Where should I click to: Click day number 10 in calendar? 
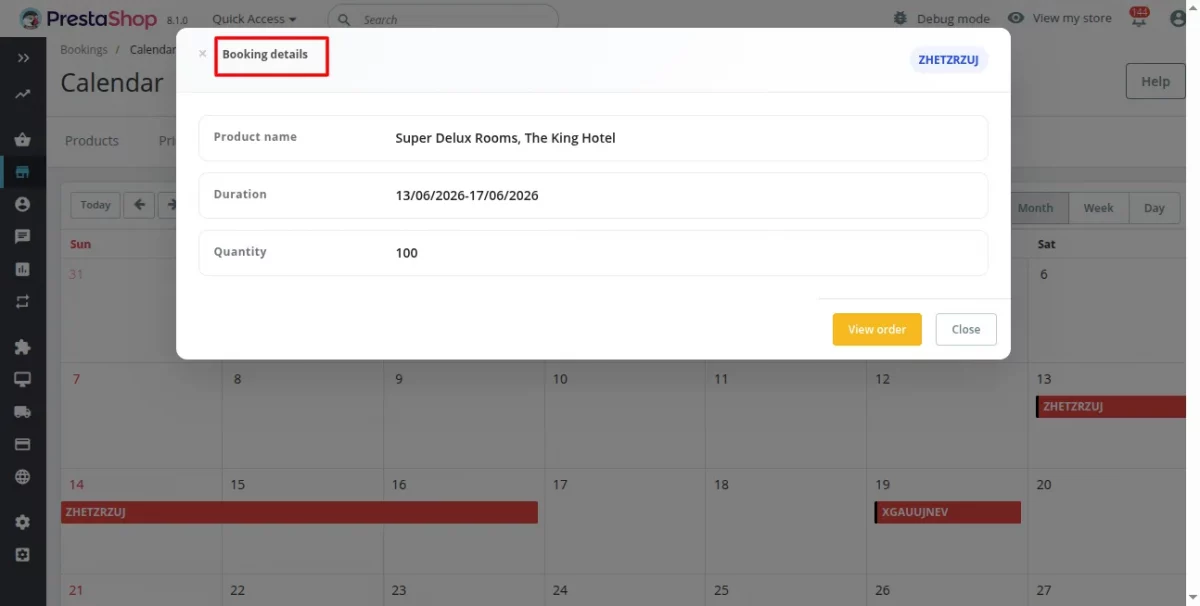click(x=560, y=379)
